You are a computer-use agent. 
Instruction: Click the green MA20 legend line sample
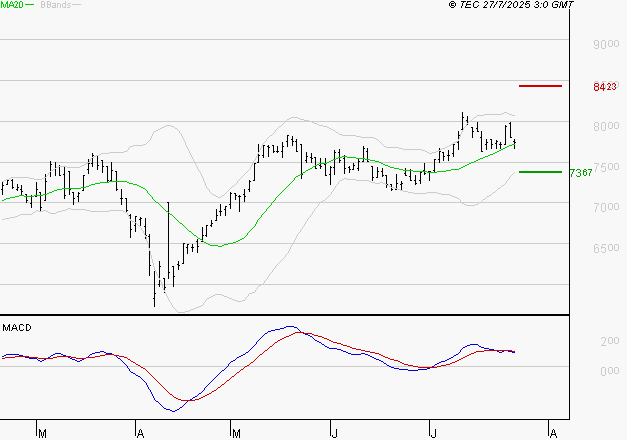click(x=31, y=6)
